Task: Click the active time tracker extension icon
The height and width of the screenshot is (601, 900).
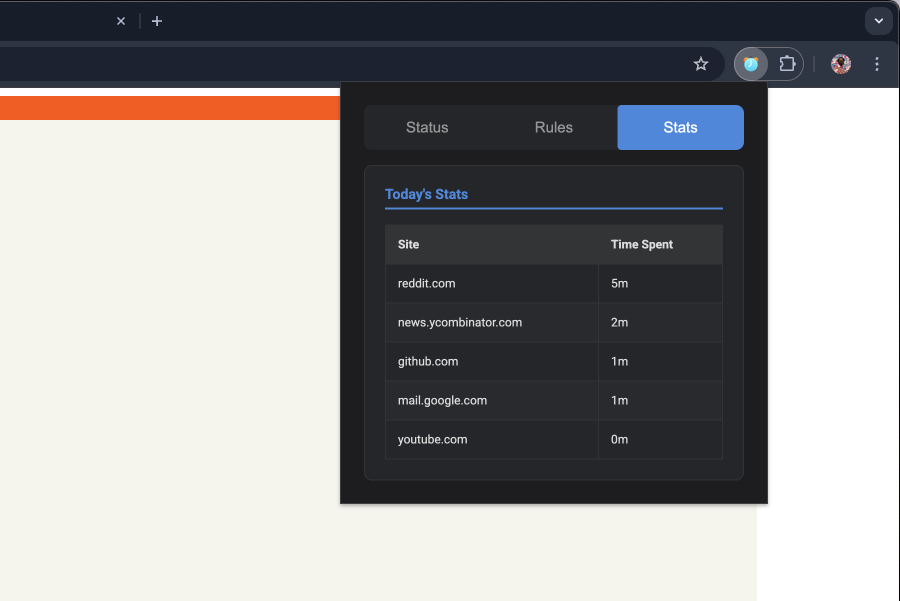Action: point(751,64)
